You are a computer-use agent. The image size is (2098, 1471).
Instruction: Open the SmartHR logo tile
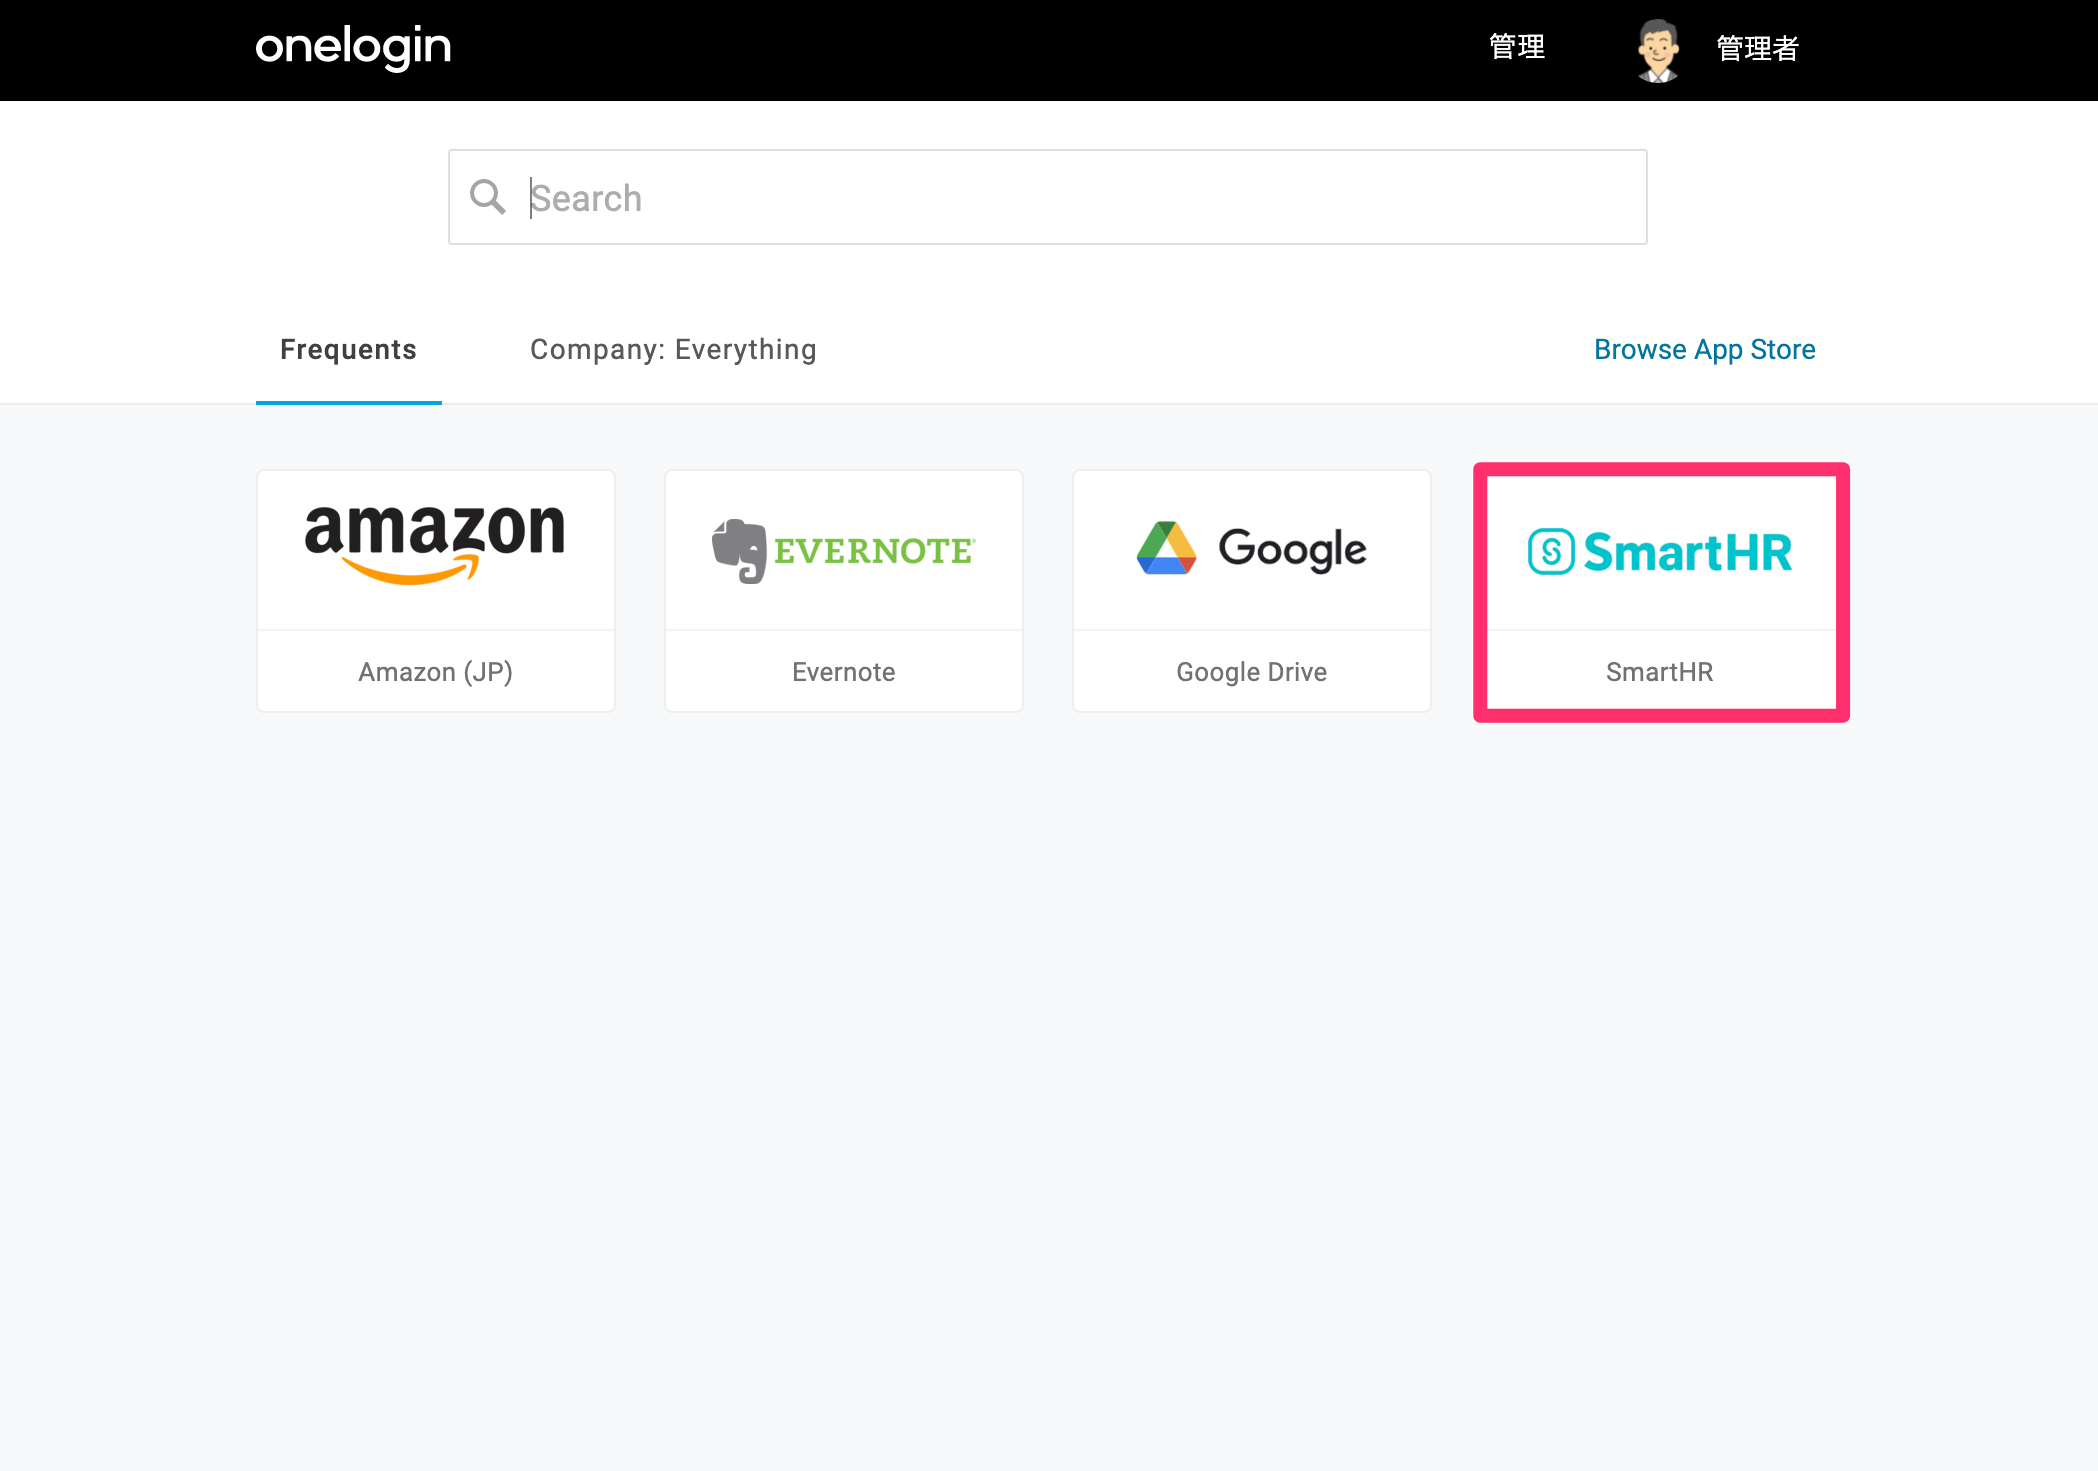coord(1660,550)
